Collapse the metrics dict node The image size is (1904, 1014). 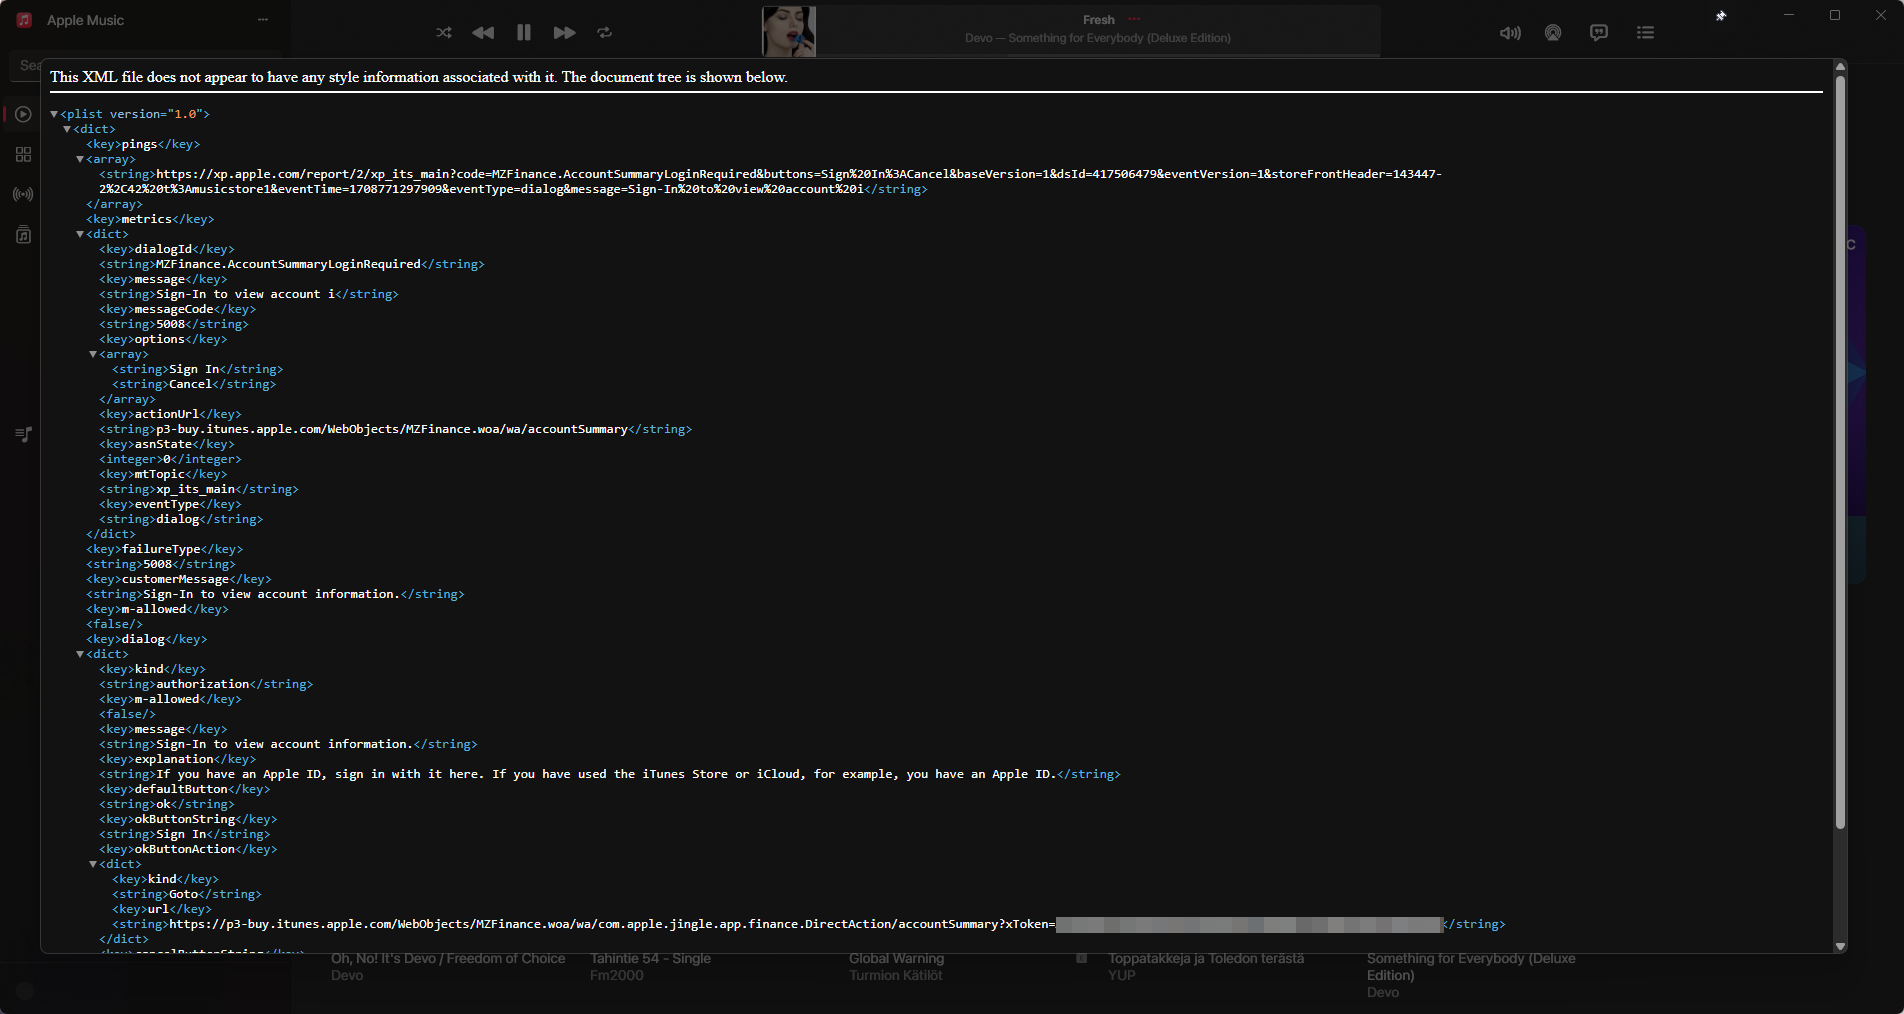click(80, 235)
